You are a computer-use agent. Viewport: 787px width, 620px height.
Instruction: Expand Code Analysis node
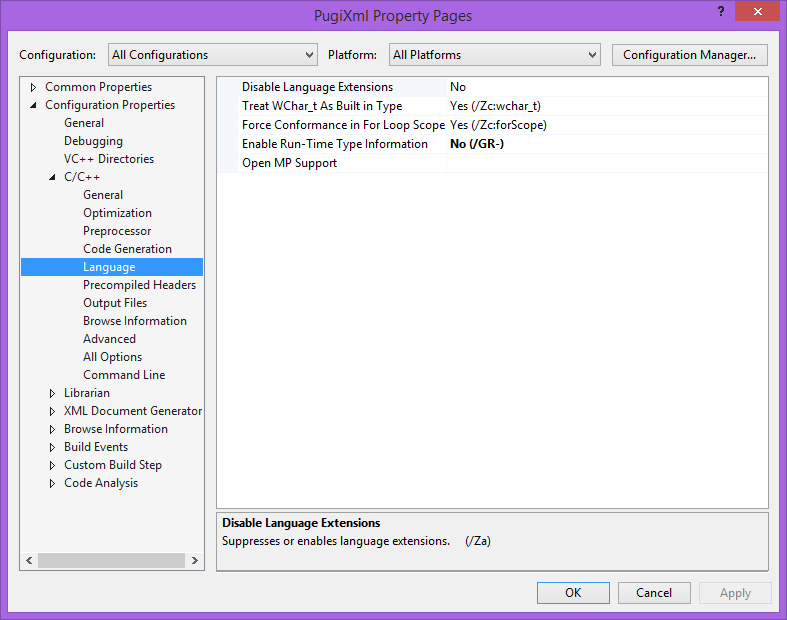pos(52,483)
